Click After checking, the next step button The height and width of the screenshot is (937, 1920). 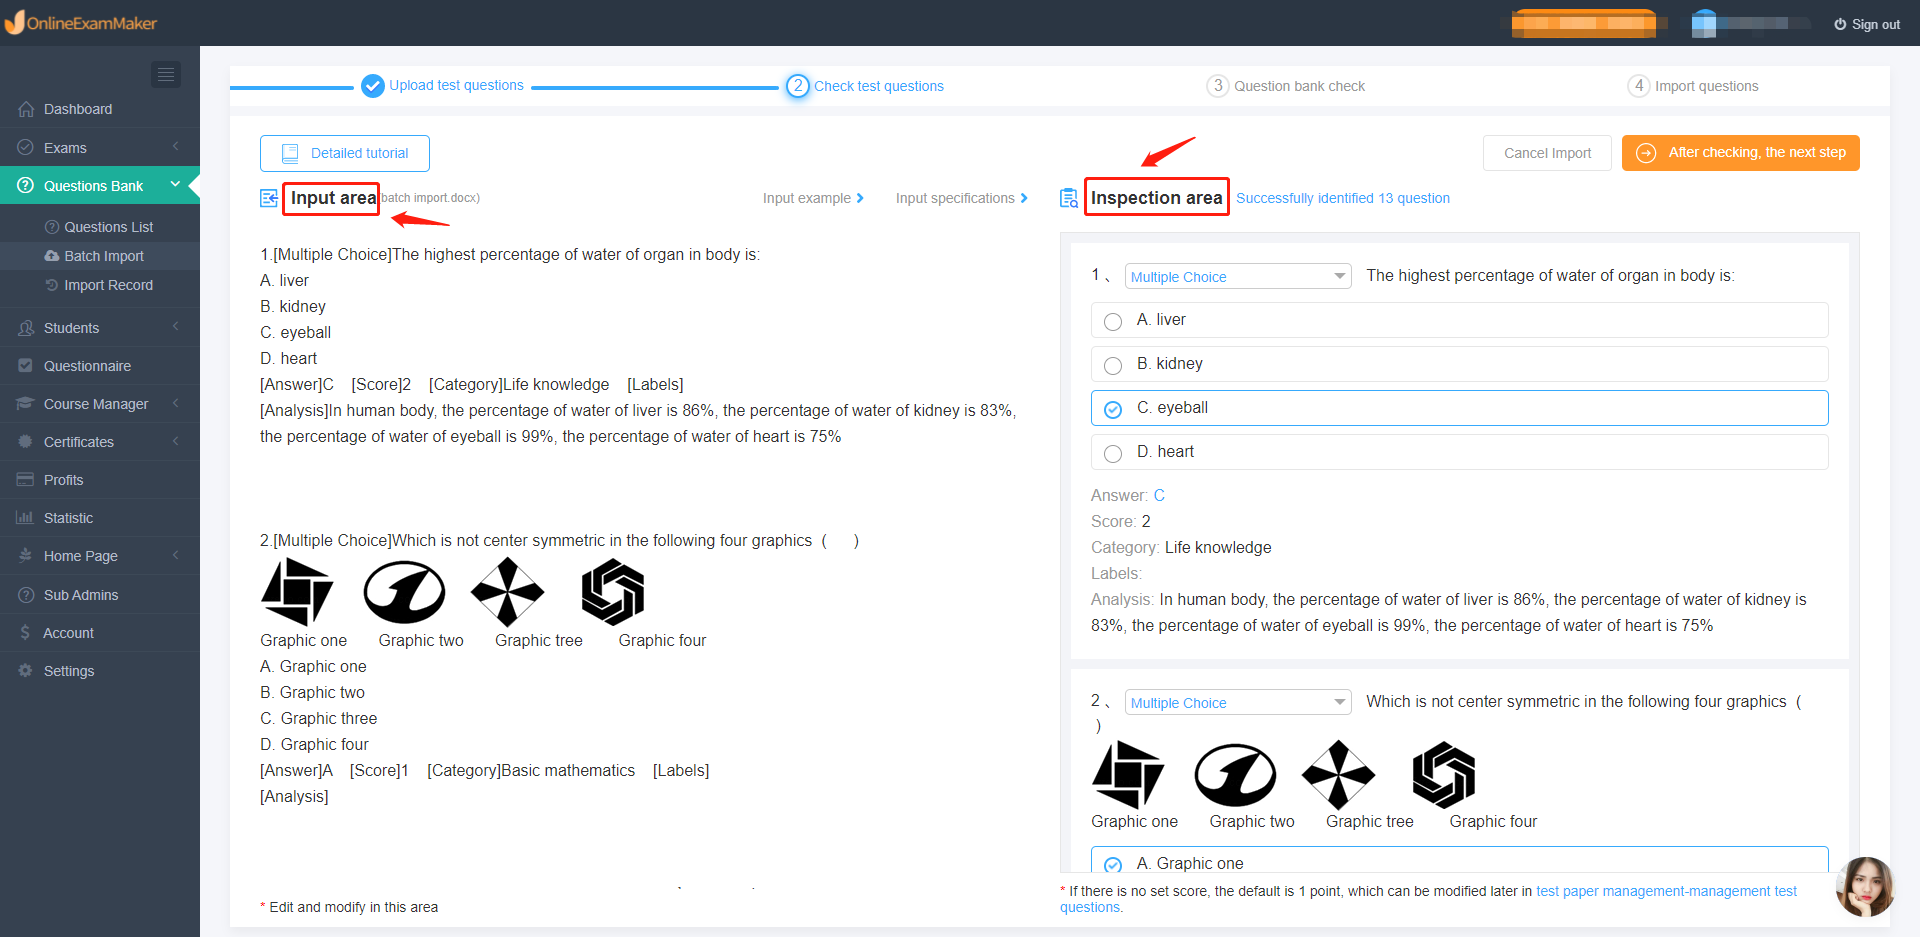1741,153
